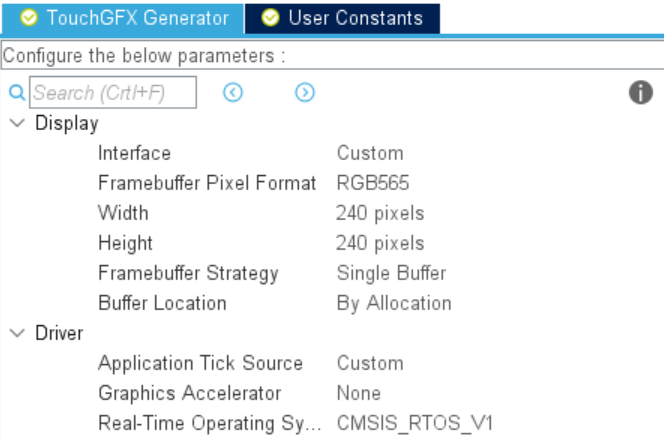
Task: Open Framebuffer Strategy Single Buffer option
Action: pyautogui.click(x=391, y=273)
